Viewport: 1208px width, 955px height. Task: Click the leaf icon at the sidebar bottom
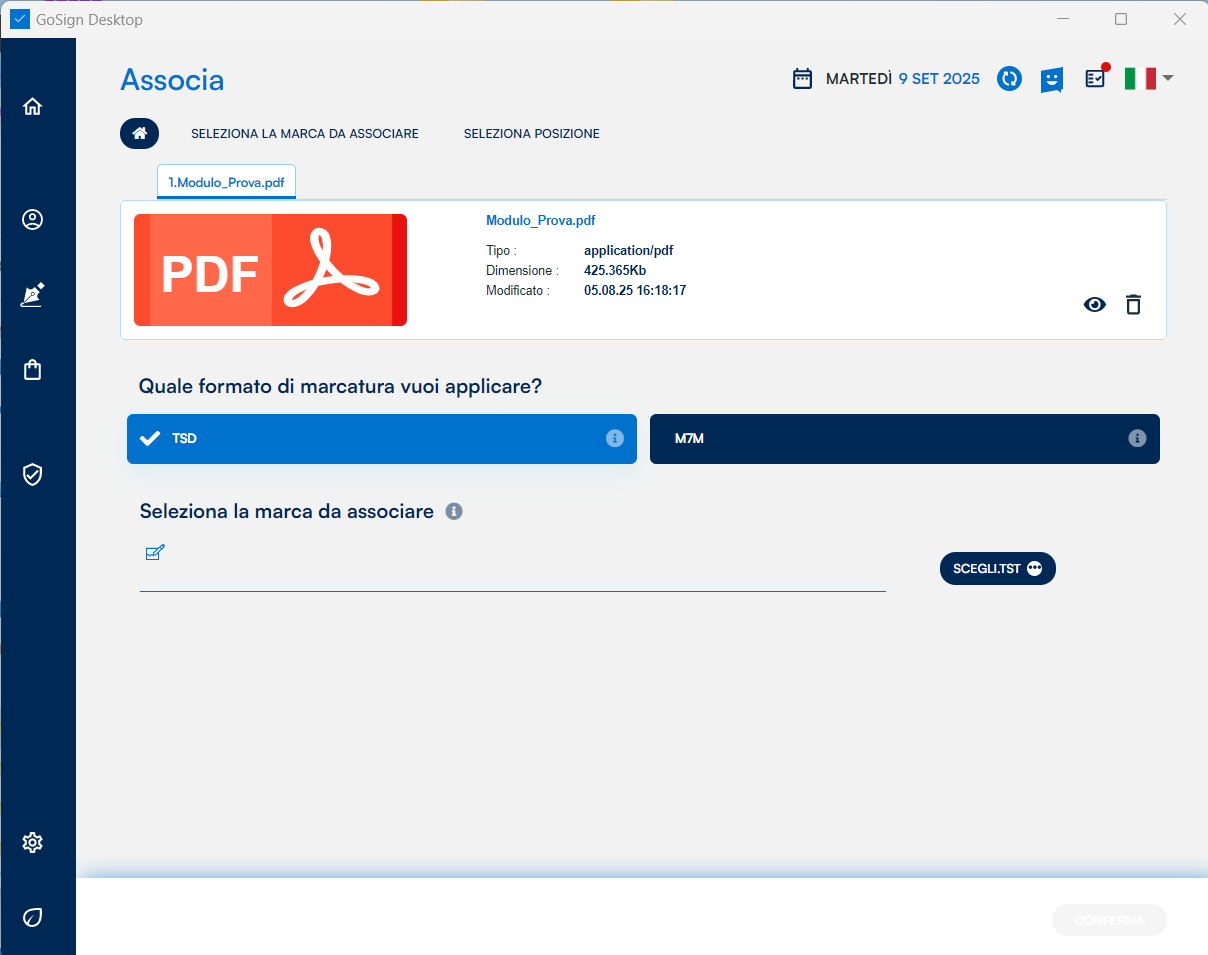pyautogui.click(x=33, y=917)
